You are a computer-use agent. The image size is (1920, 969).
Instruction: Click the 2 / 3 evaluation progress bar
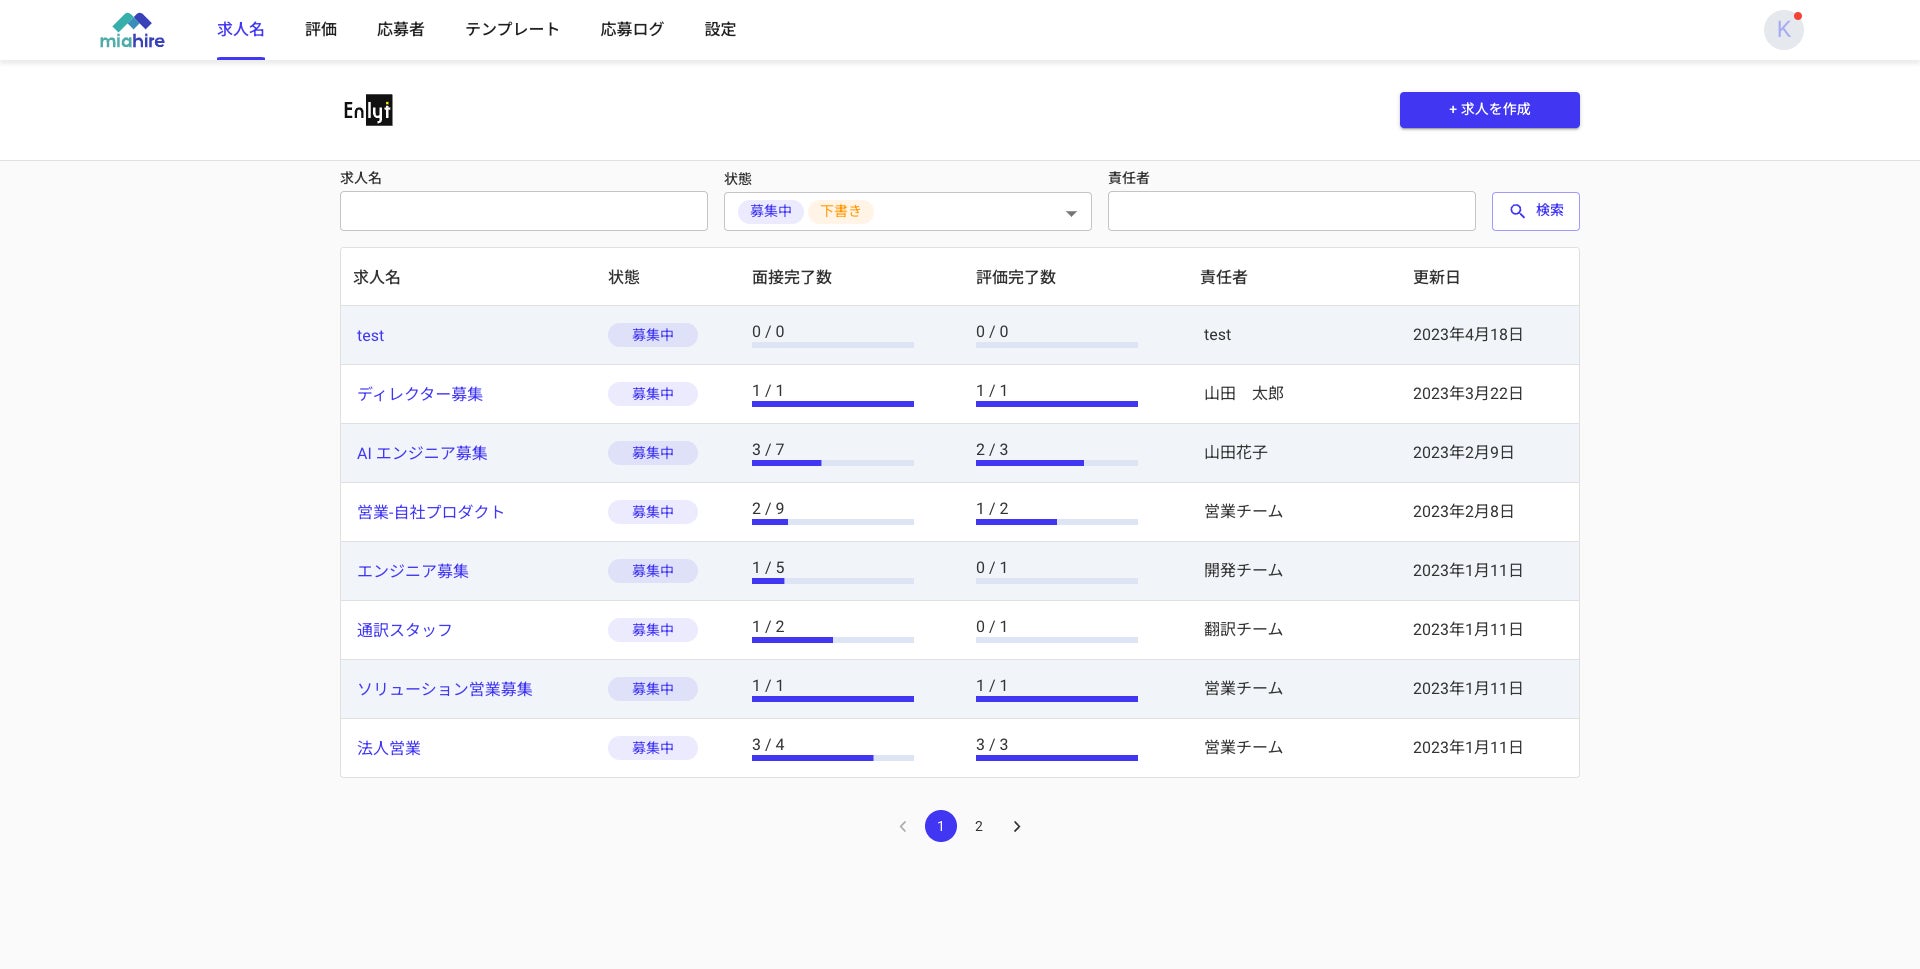click(1057, 463)
